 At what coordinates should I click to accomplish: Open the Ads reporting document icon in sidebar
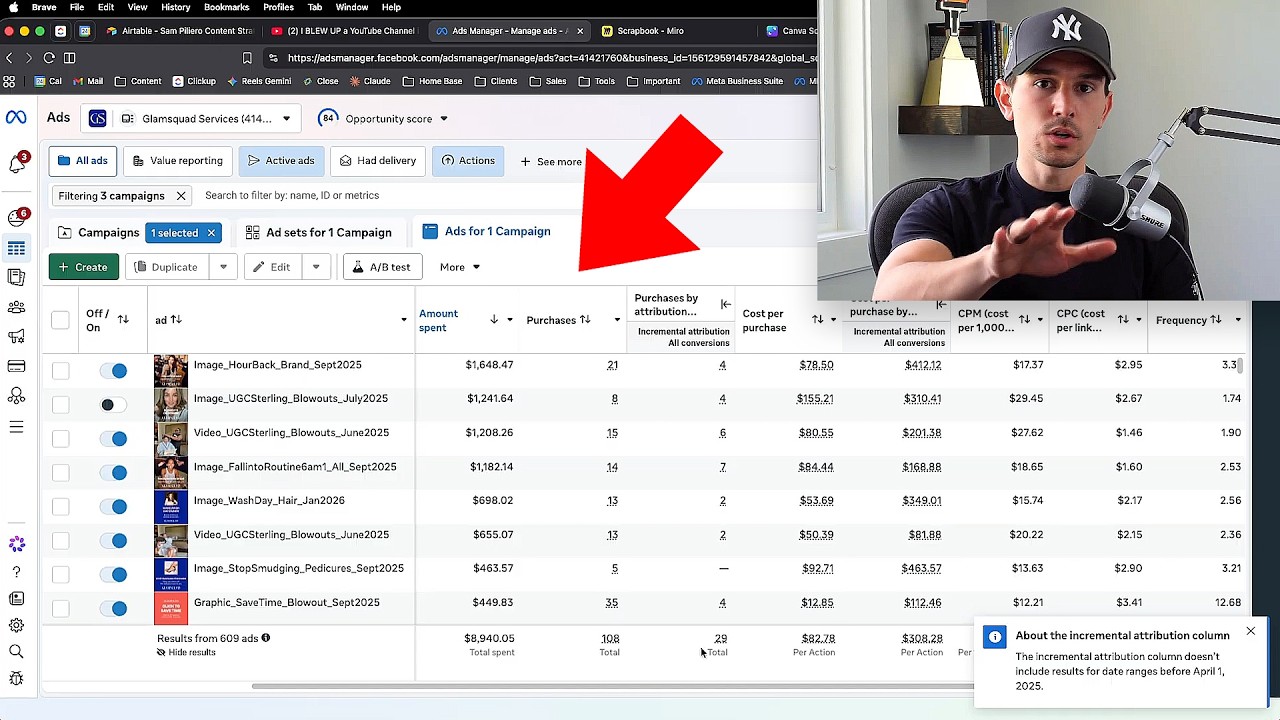(16, 277)
